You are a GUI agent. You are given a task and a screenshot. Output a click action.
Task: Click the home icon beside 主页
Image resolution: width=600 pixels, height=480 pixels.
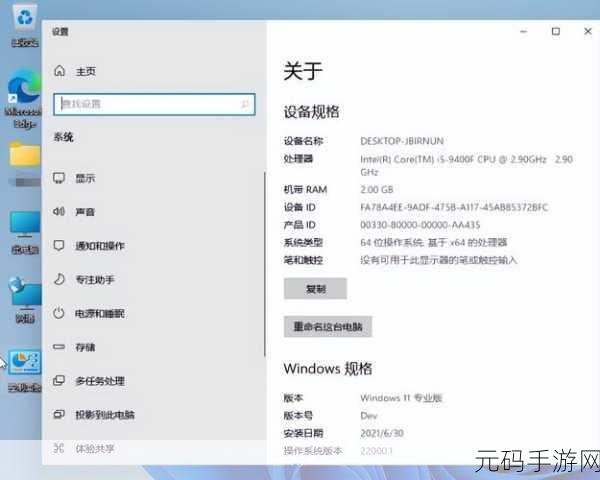tap(59, 71)
